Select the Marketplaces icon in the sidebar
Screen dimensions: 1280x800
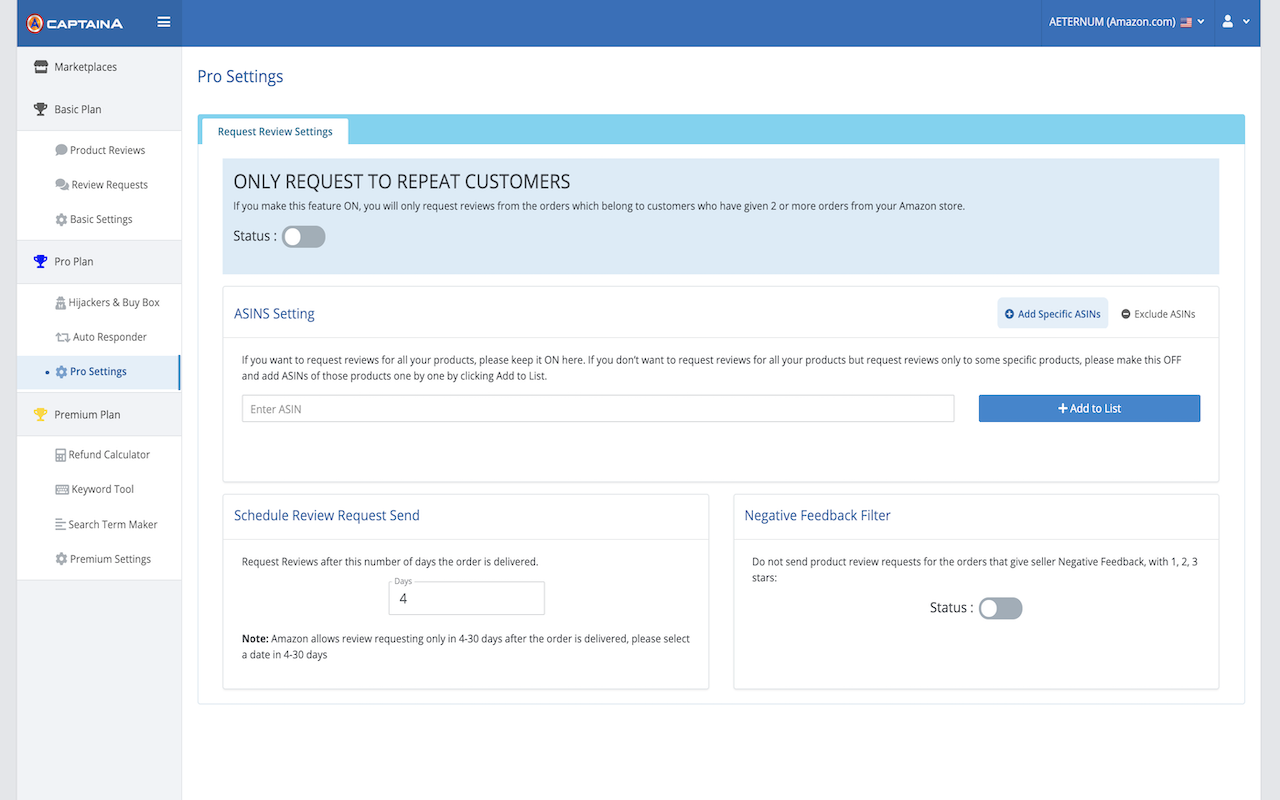point(41,66)
